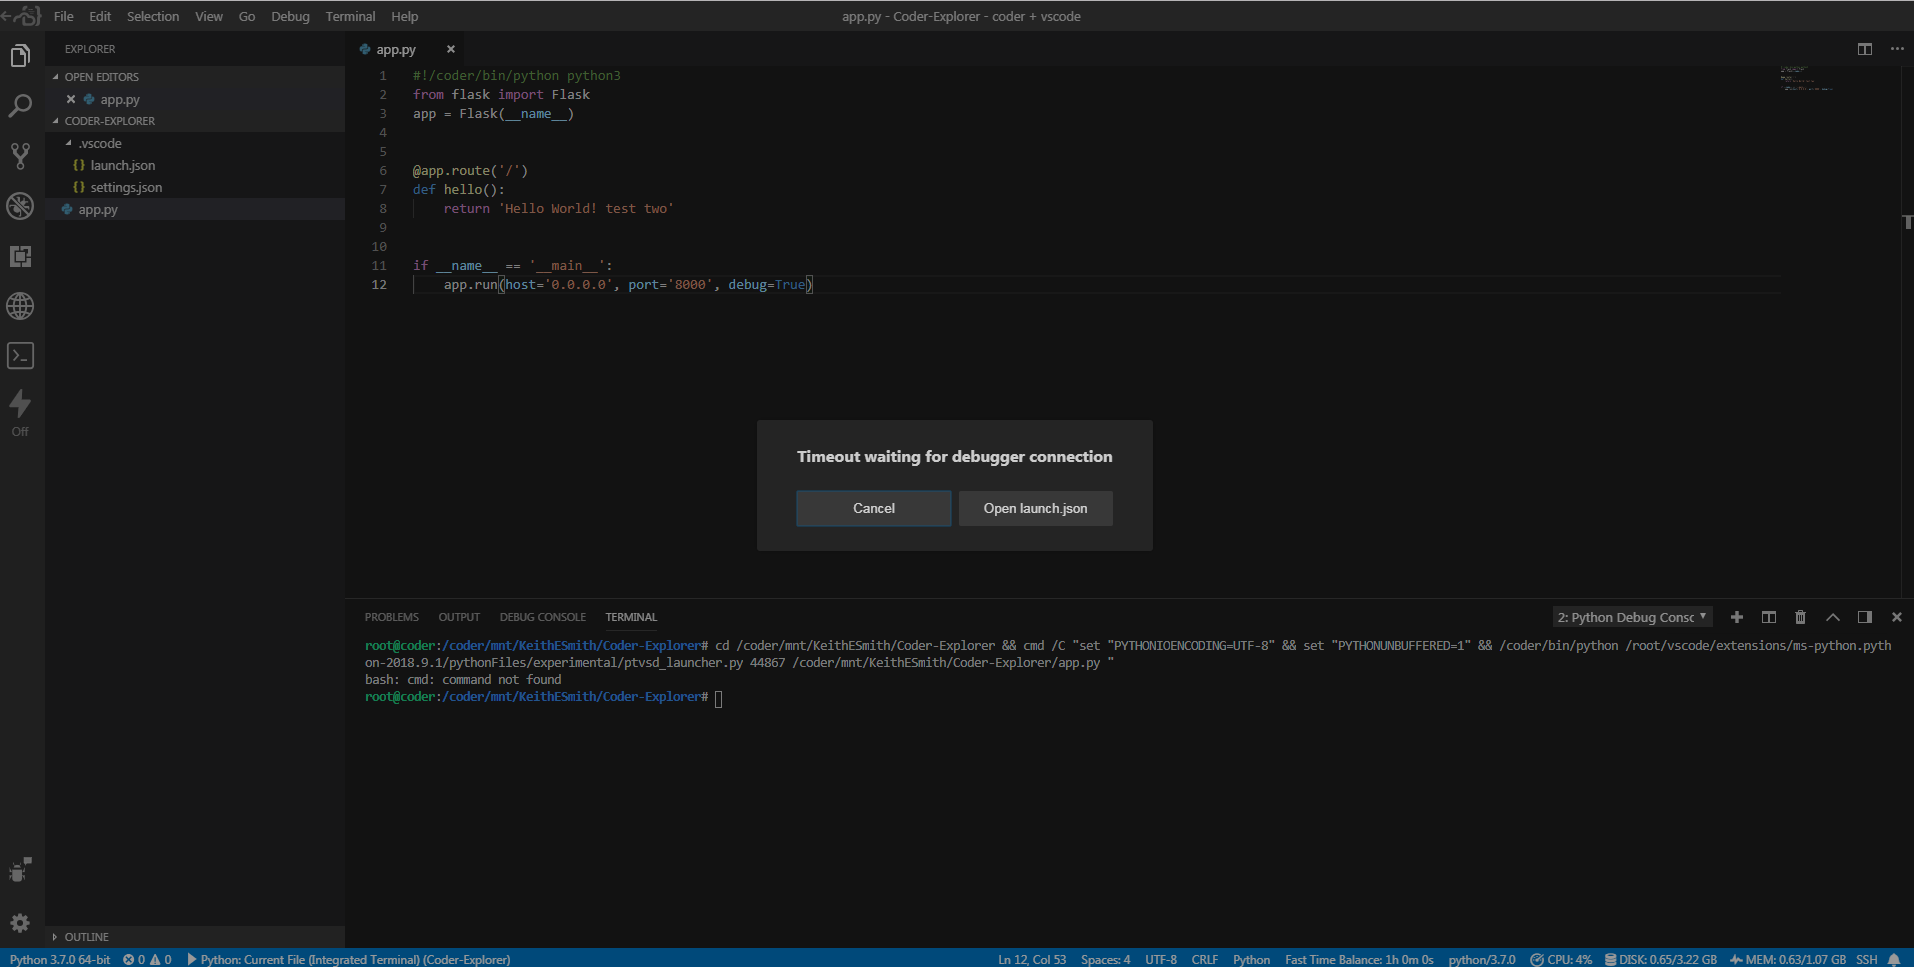Change language mode Python in status bar

point(1251,959)
